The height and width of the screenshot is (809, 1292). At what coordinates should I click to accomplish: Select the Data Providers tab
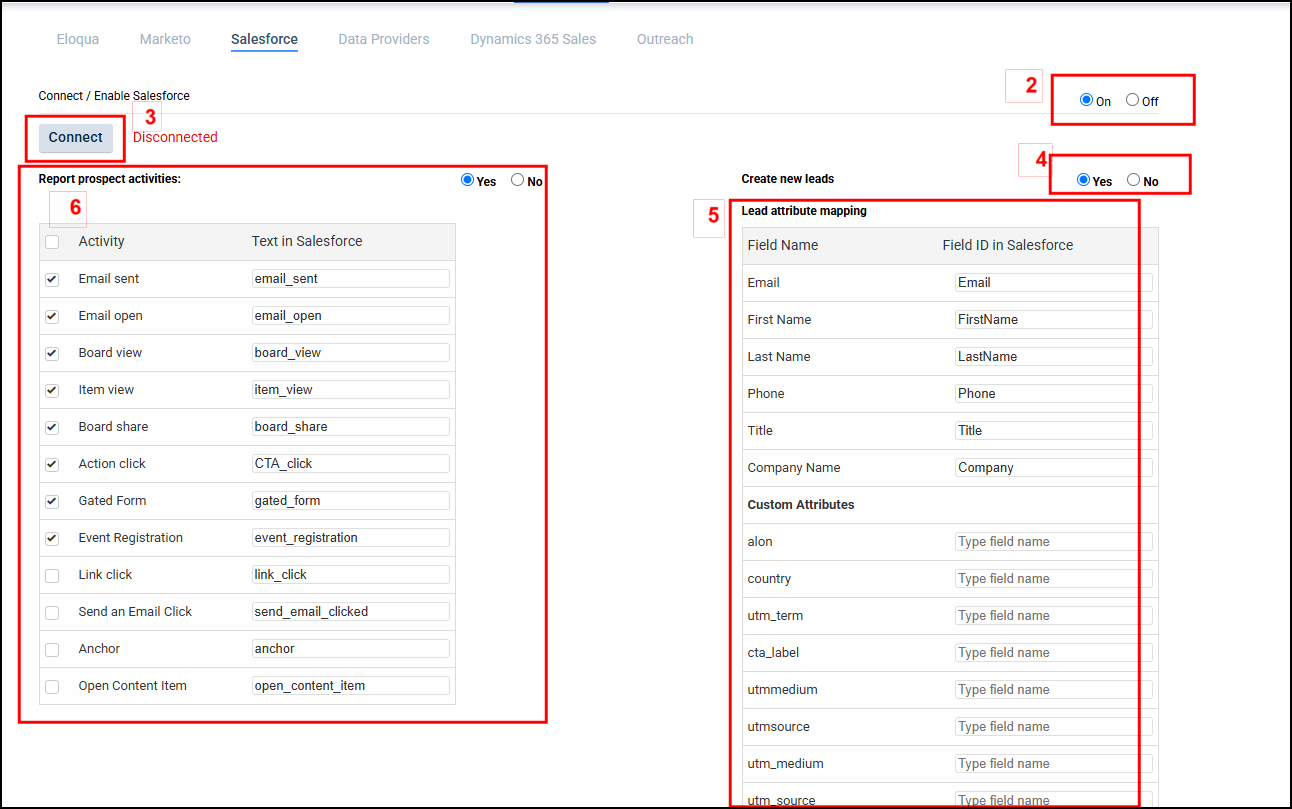384,39
